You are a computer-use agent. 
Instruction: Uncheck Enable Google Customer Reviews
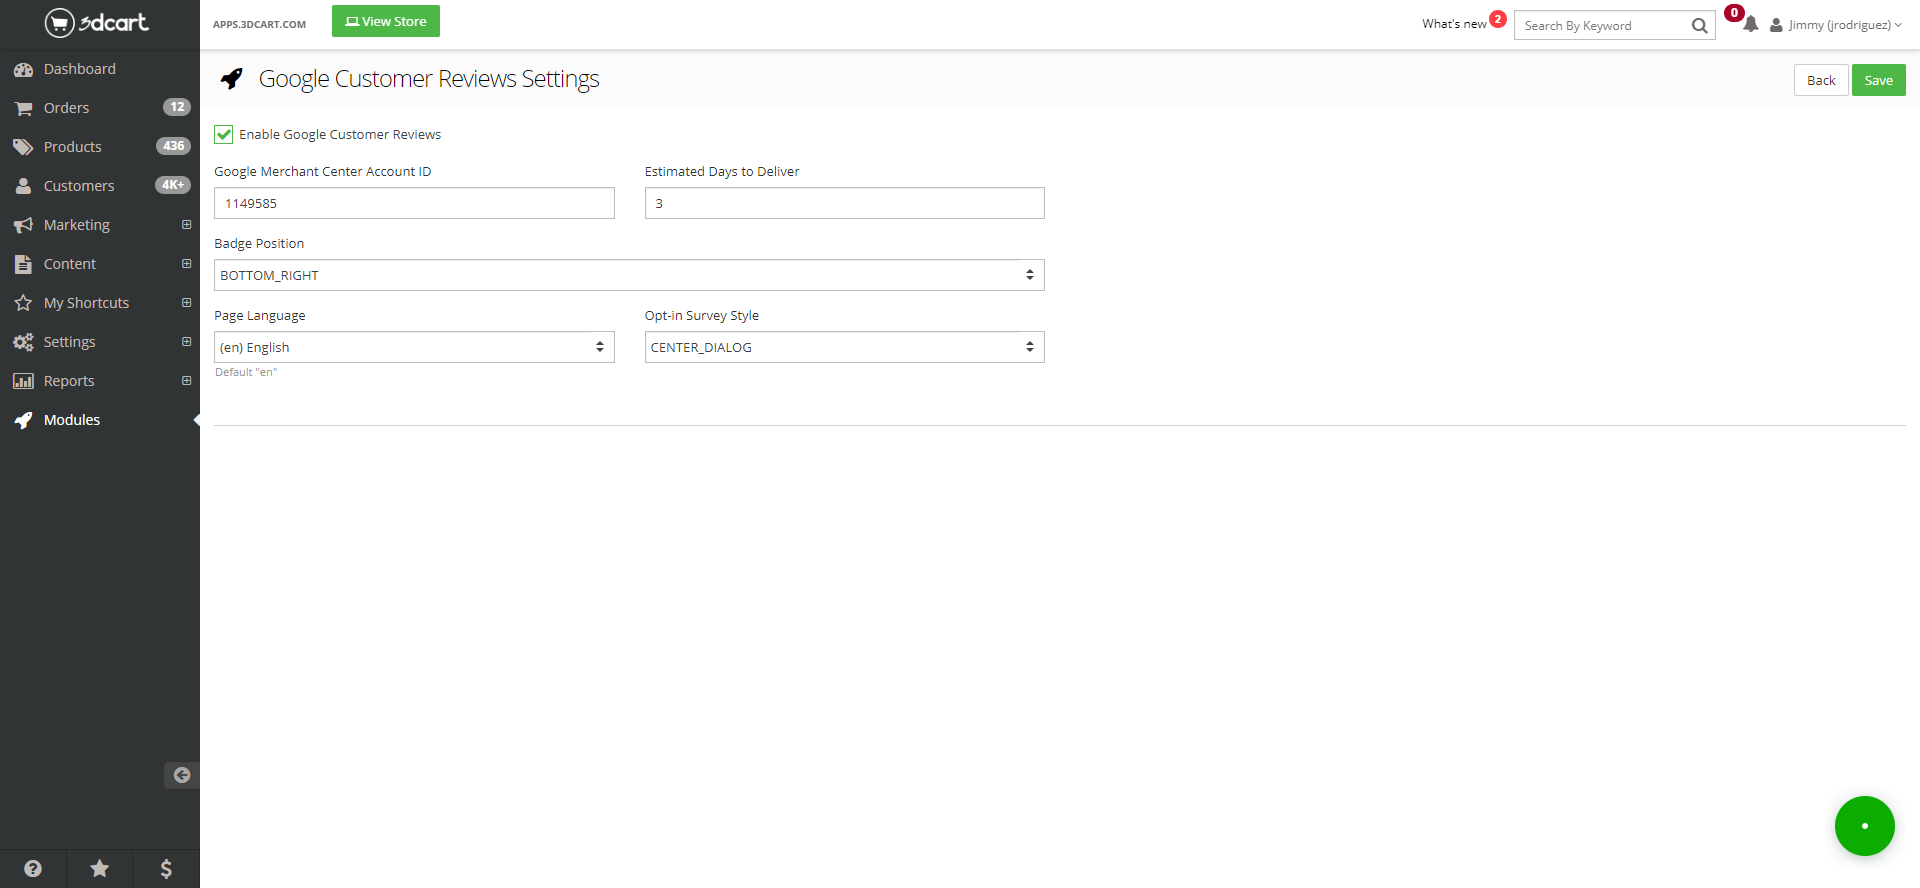[x=224, y=134]
